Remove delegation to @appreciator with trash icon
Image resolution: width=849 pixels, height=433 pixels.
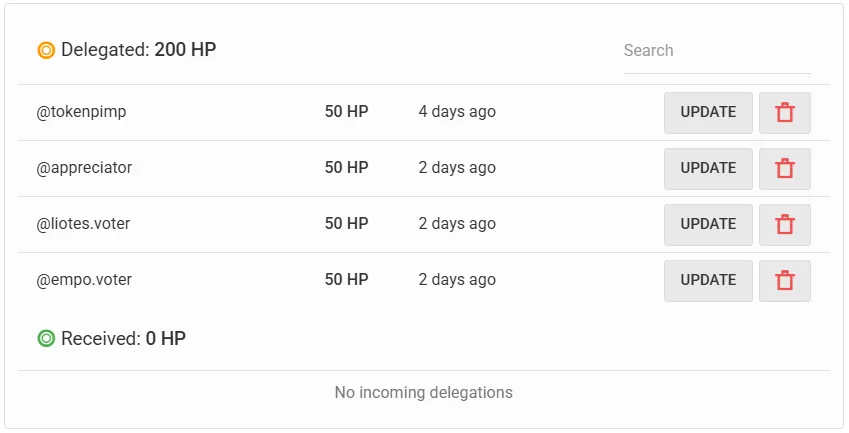tap(785, 169)
